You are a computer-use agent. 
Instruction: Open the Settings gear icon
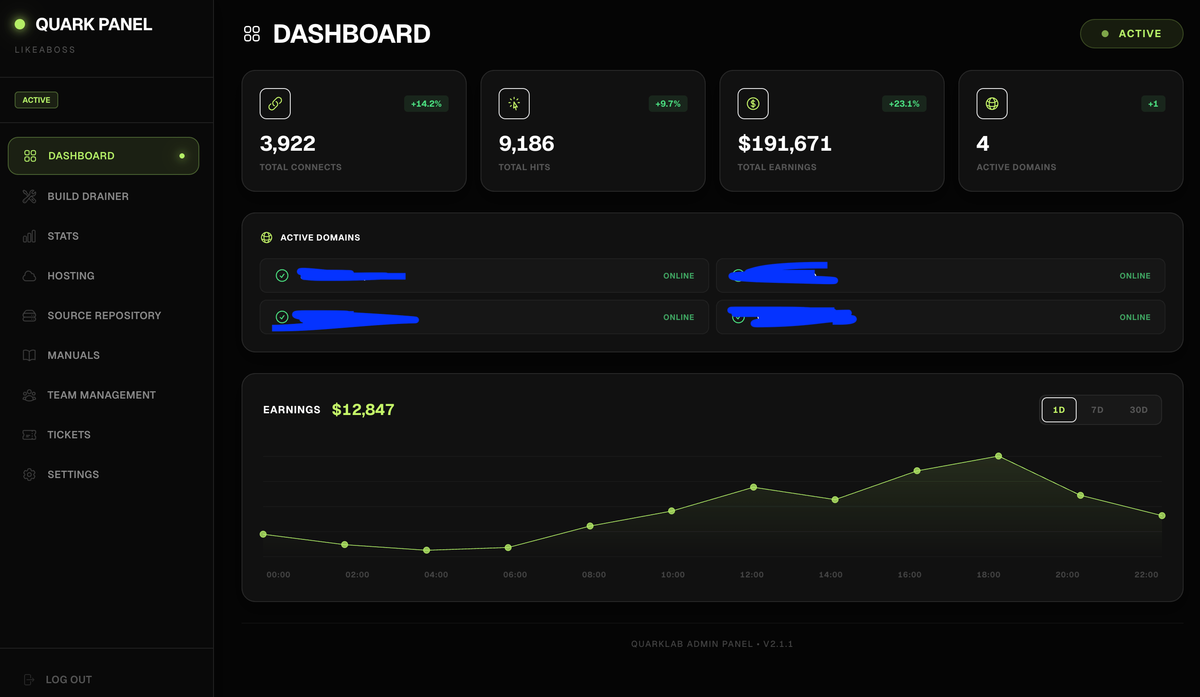pyautogui.click(x=29, y=475)
